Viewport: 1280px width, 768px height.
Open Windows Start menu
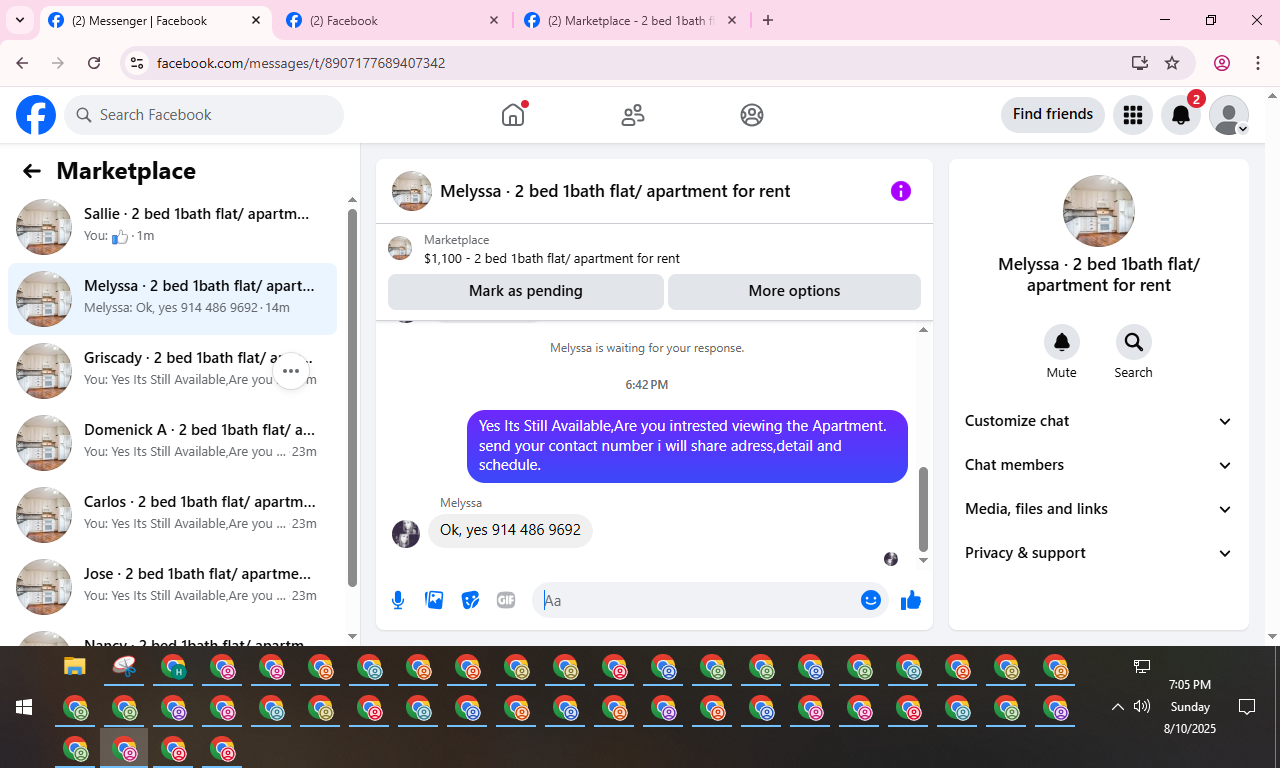click(x=24, y=707)
